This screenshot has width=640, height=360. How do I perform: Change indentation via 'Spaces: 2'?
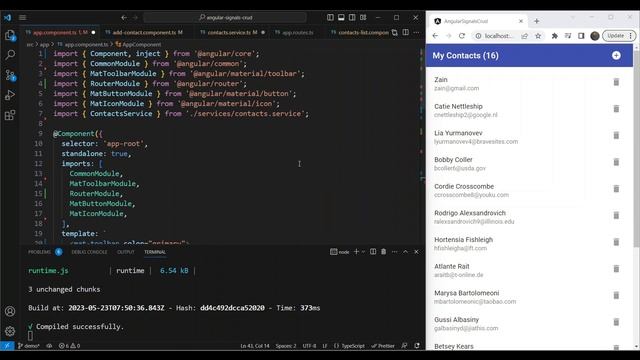tap(286, 346)
